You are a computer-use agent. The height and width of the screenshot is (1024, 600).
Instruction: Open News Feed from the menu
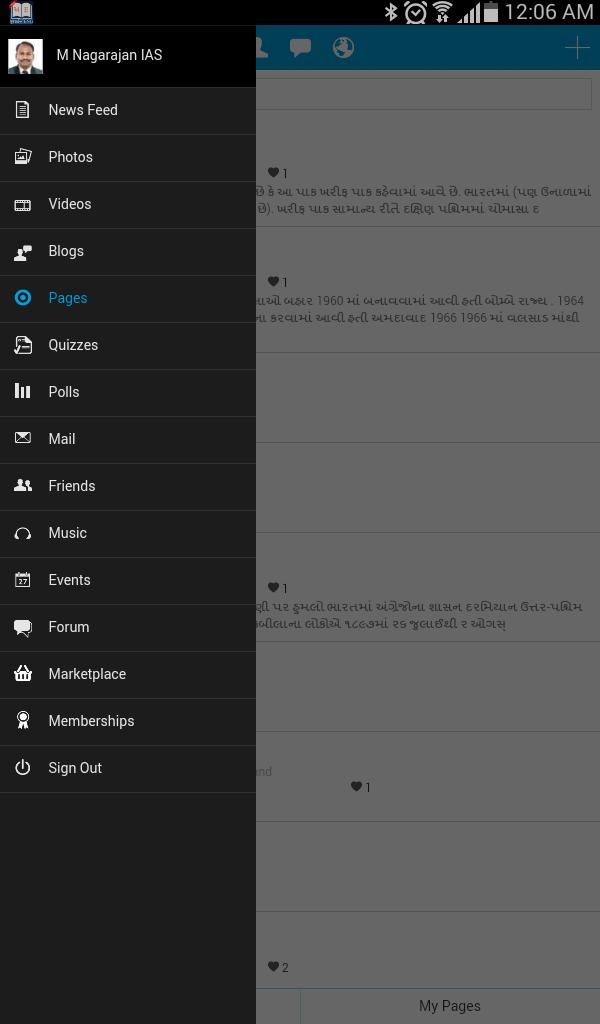click(83, 110)
